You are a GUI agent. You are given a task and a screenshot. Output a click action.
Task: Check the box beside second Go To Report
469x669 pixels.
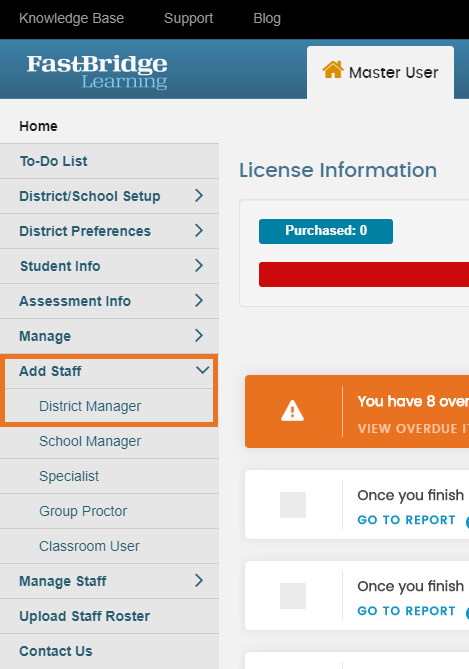click(293, 596)
